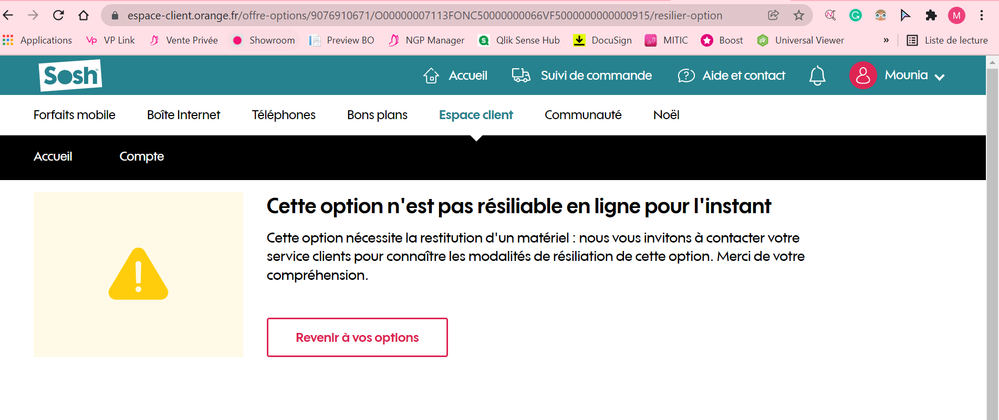This screenshot has height=420, width=999.
Task: Open Suivi de commande link
Action: pyautogui.click(x=581, y=76)
